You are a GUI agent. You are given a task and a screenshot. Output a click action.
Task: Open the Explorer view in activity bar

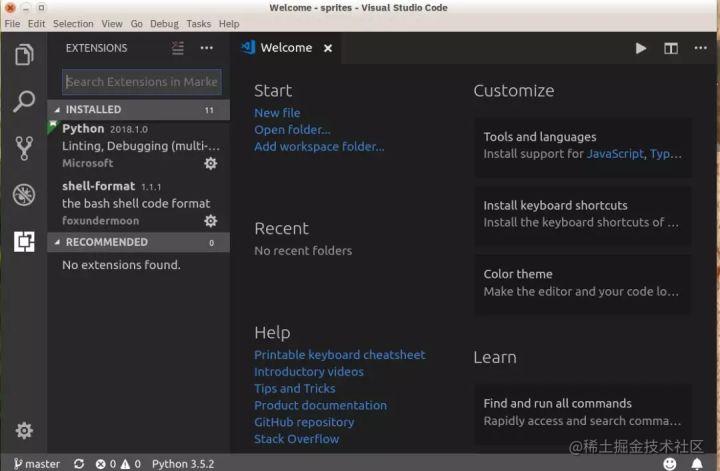click(x=24, y=55)
